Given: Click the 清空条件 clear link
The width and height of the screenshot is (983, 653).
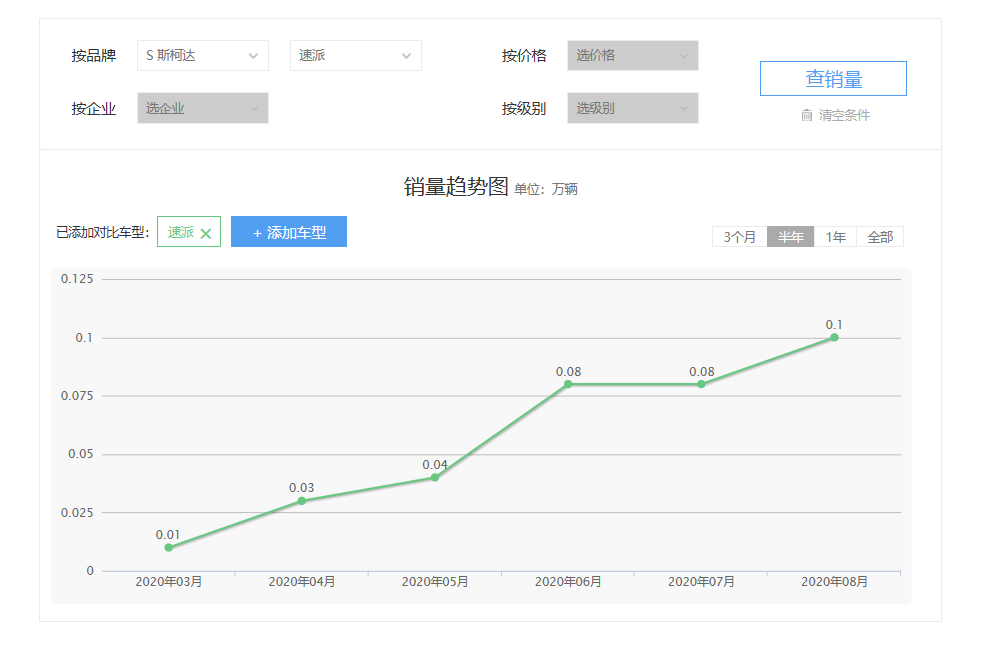Looking at the screenshot, I should tap(843, 115).
